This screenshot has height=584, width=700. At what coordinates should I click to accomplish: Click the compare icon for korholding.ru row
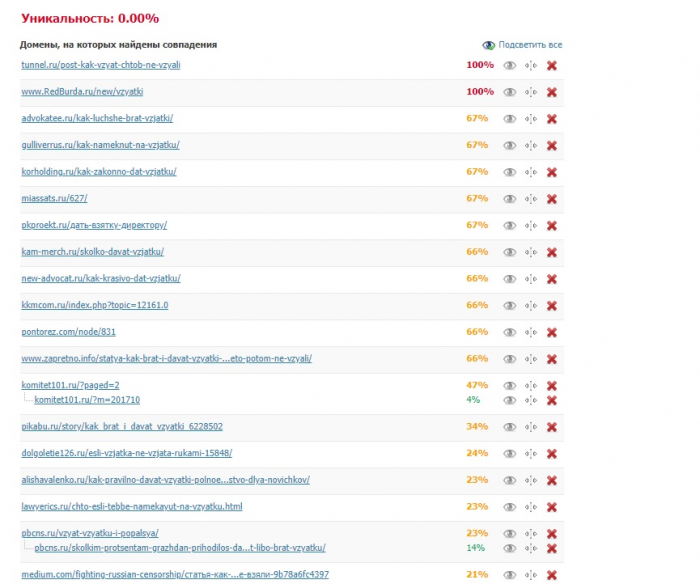531,172
